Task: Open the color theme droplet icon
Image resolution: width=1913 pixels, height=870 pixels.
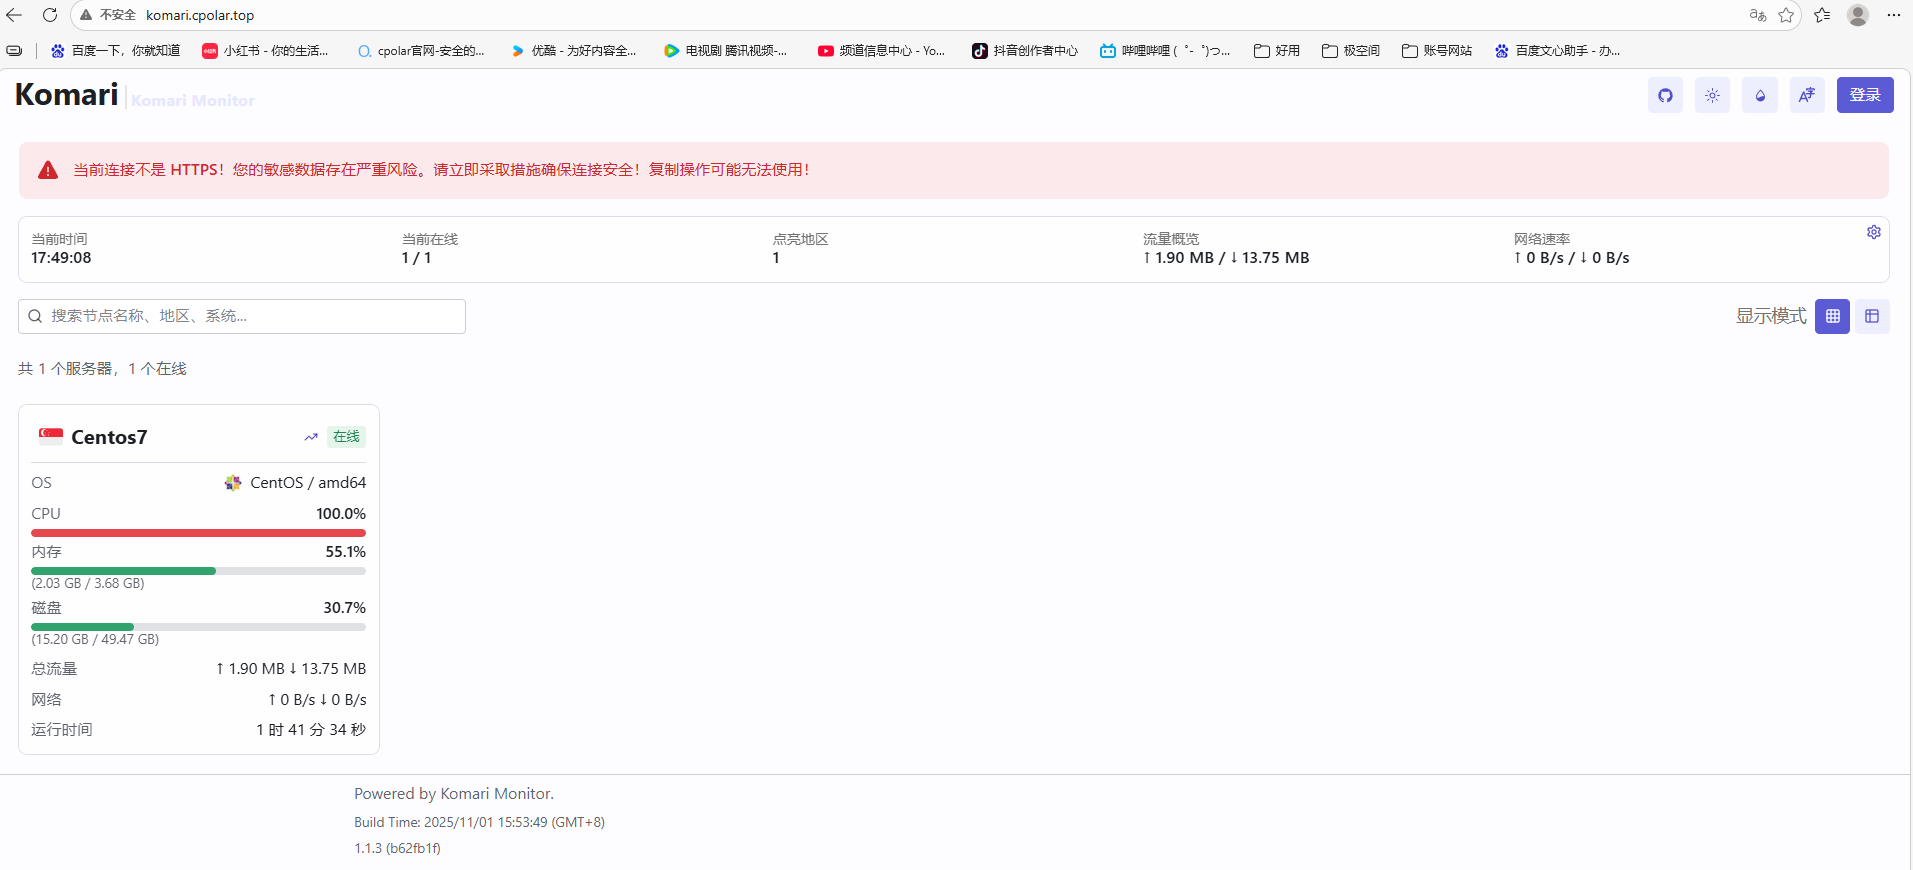Action: 1760,96
